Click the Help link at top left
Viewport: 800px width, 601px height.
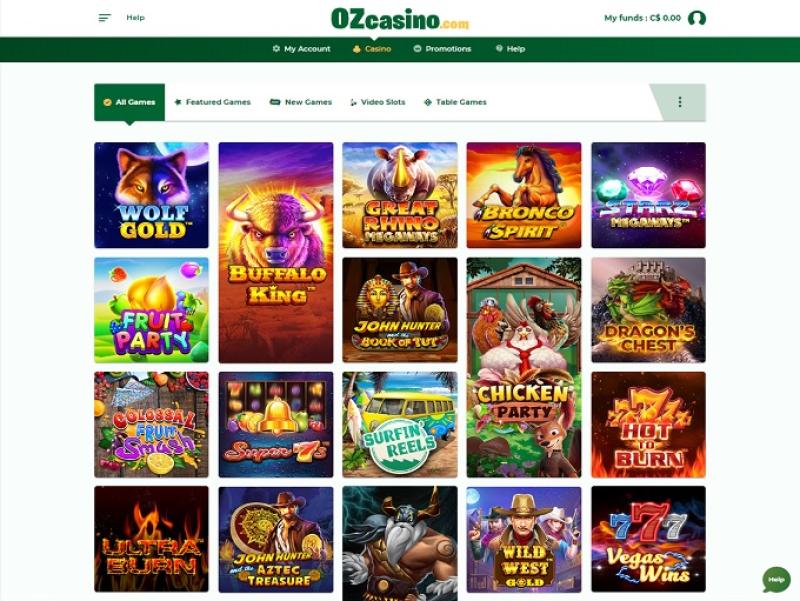pyautogui.click(x=136, y=18)
